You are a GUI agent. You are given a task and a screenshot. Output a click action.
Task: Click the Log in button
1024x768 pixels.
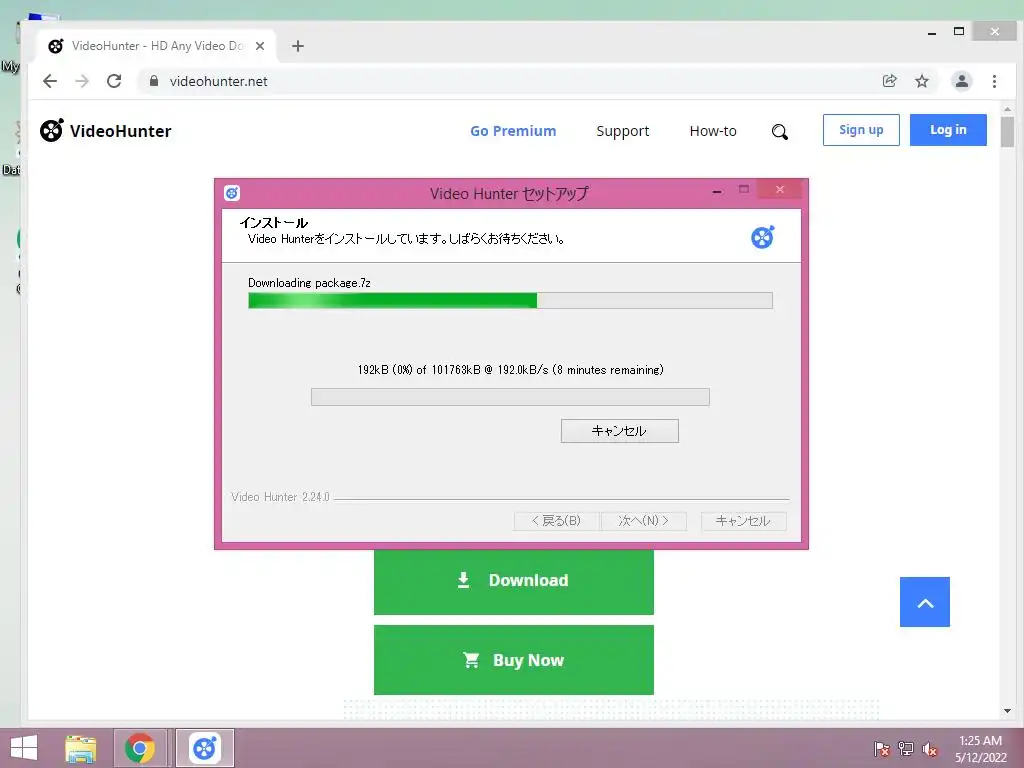948,130
